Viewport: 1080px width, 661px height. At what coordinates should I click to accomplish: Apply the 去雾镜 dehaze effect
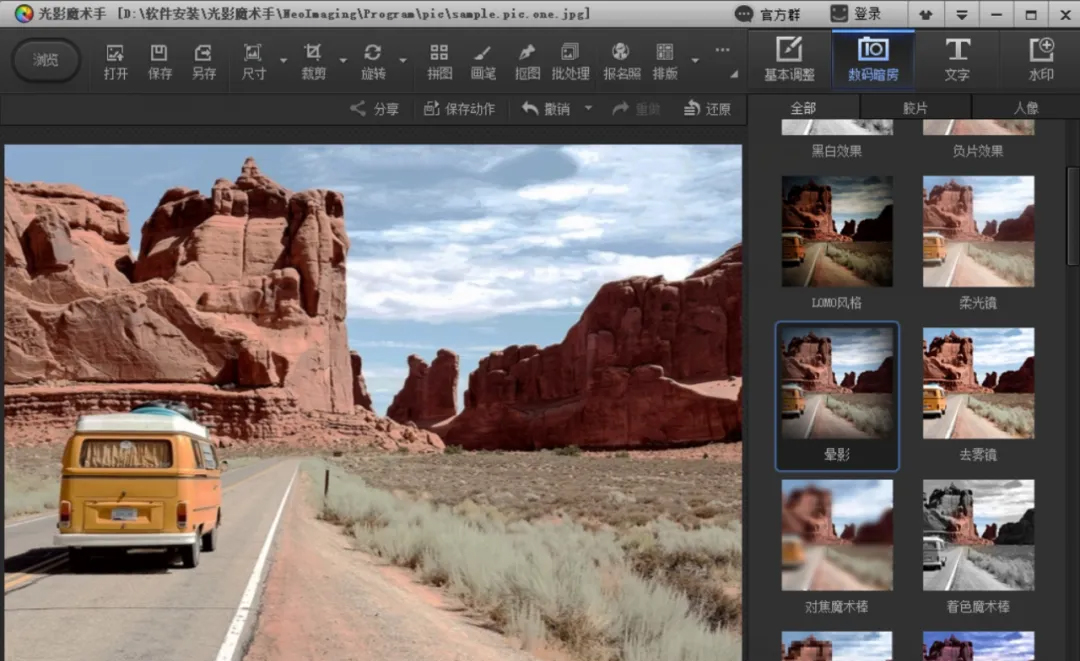click(978, 384)
